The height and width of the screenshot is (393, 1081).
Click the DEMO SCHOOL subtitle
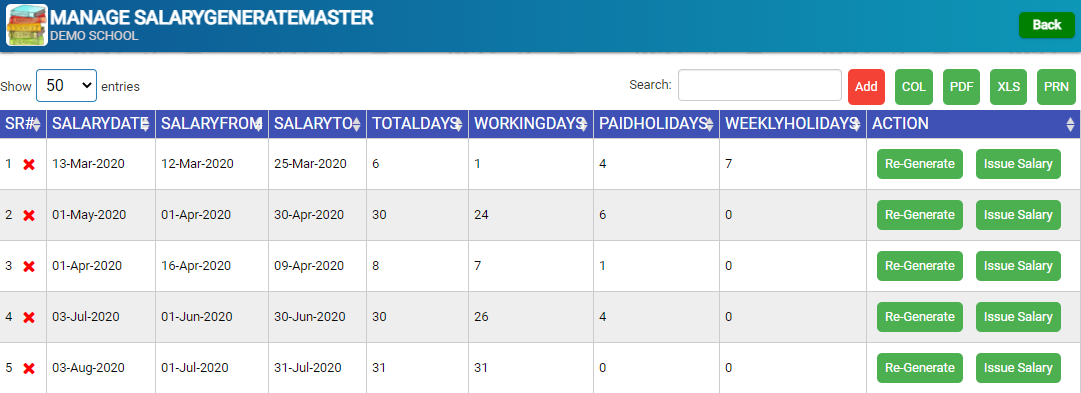(x=94, y=36)
